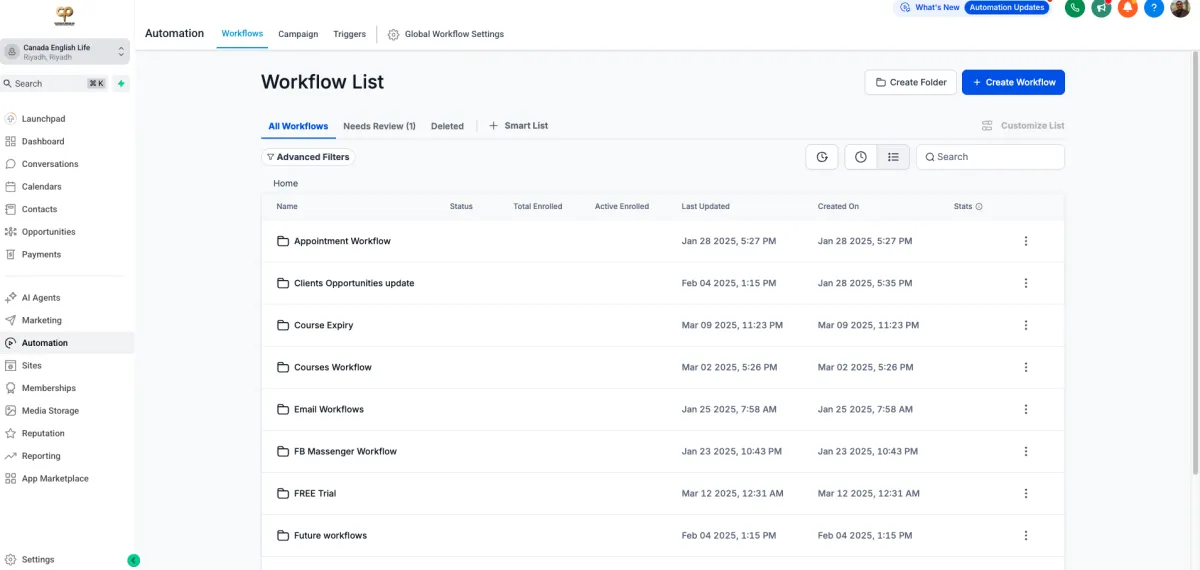
Task: Open the Email Workflows folder
Action: click(329, 409)
